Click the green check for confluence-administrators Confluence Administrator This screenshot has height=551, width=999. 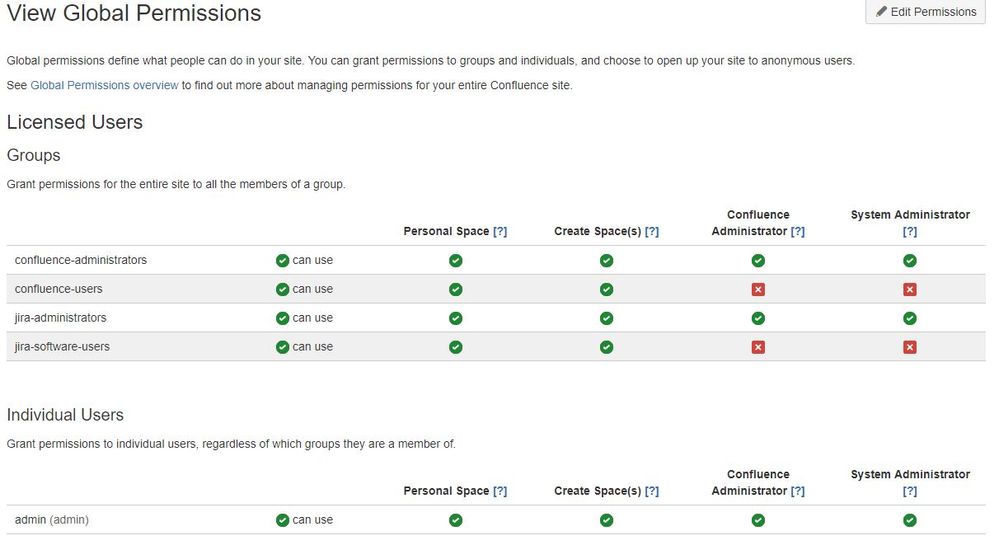(x=758, y=261)
